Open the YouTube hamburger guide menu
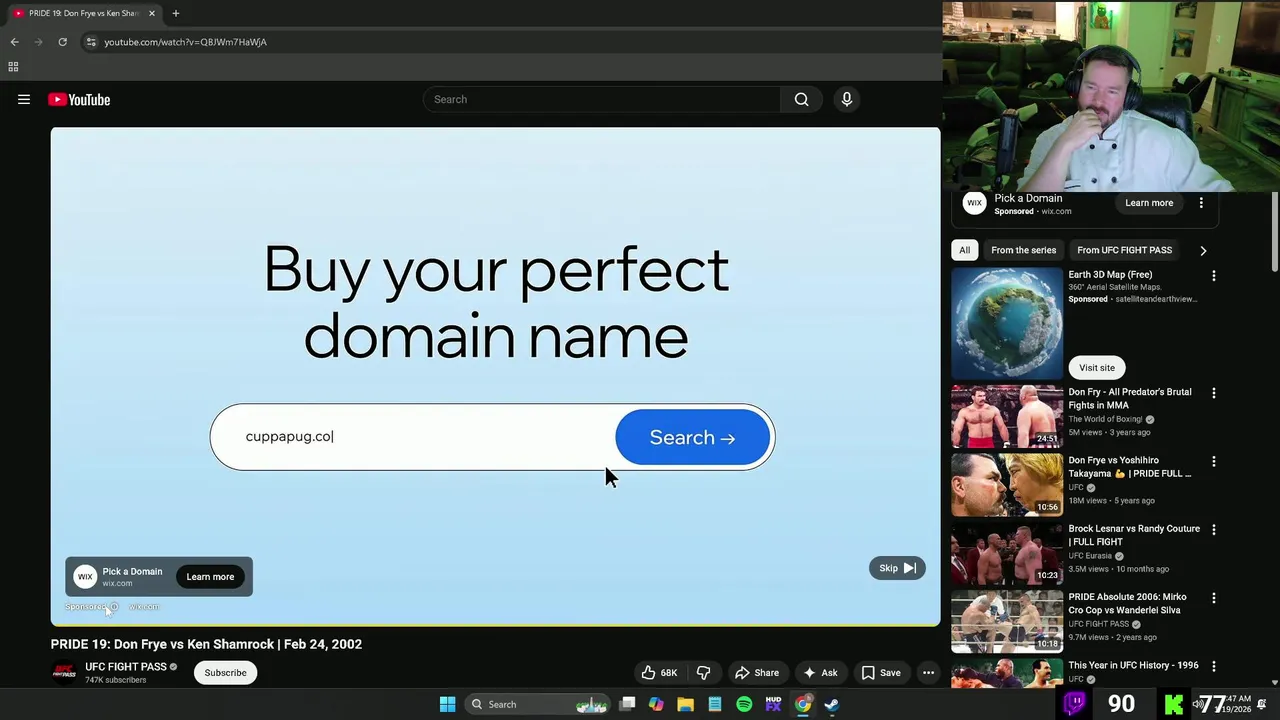 [x=24, y=99]
